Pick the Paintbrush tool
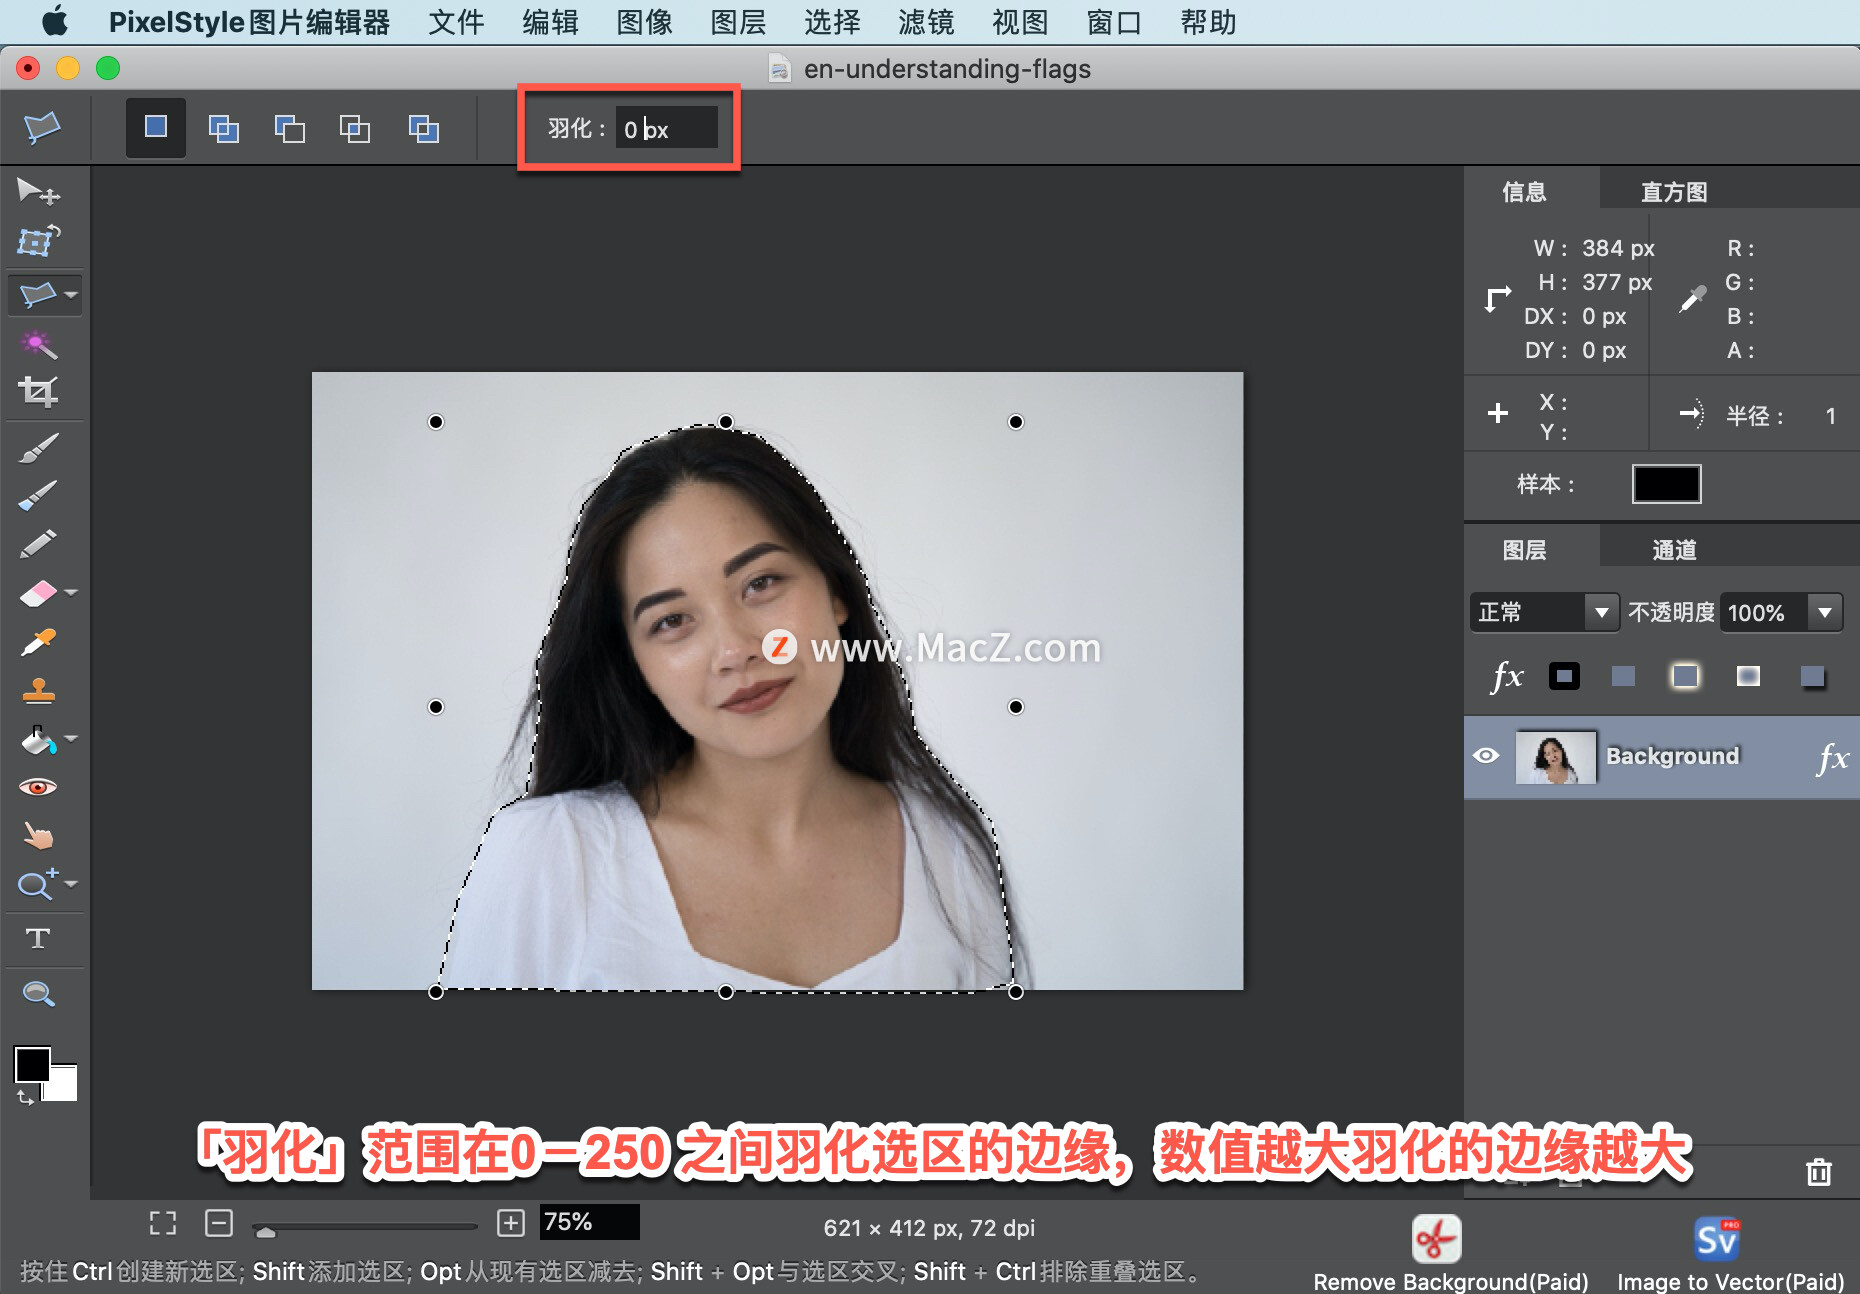 click(37, 448)
